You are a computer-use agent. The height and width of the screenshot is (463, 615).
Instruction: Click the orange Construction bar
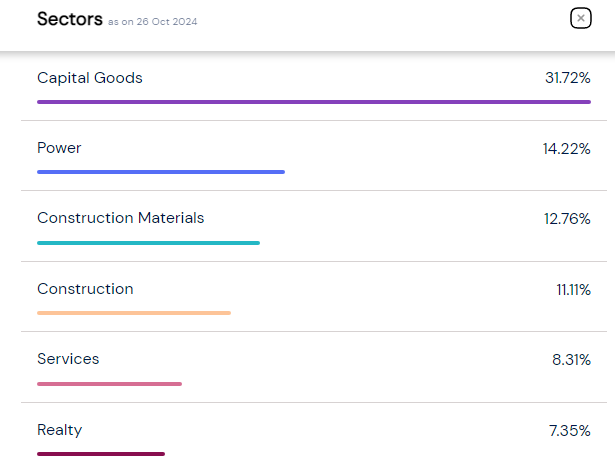coord(134,313)
